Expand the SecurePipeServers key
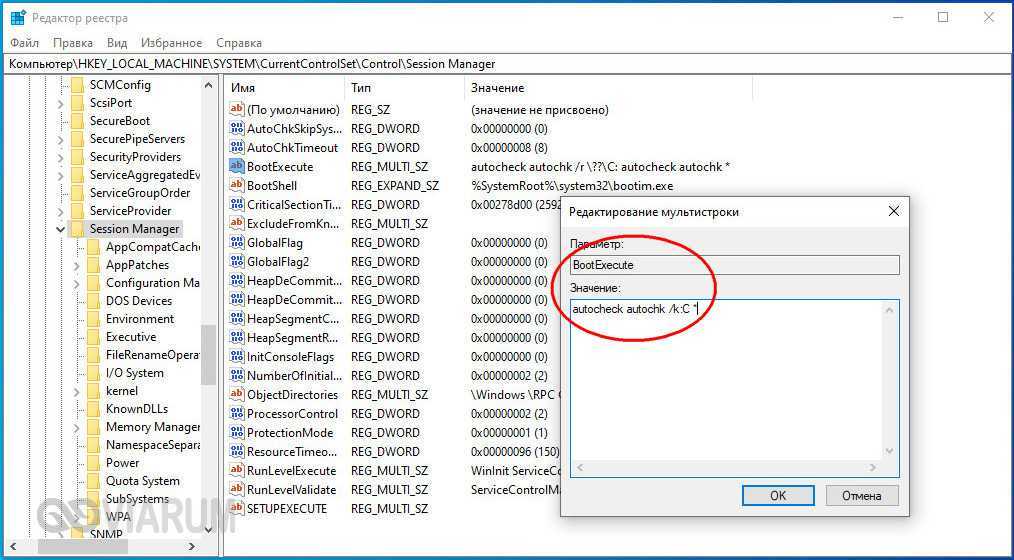The height and width of the screenshot is (560, 1014). 60,139
